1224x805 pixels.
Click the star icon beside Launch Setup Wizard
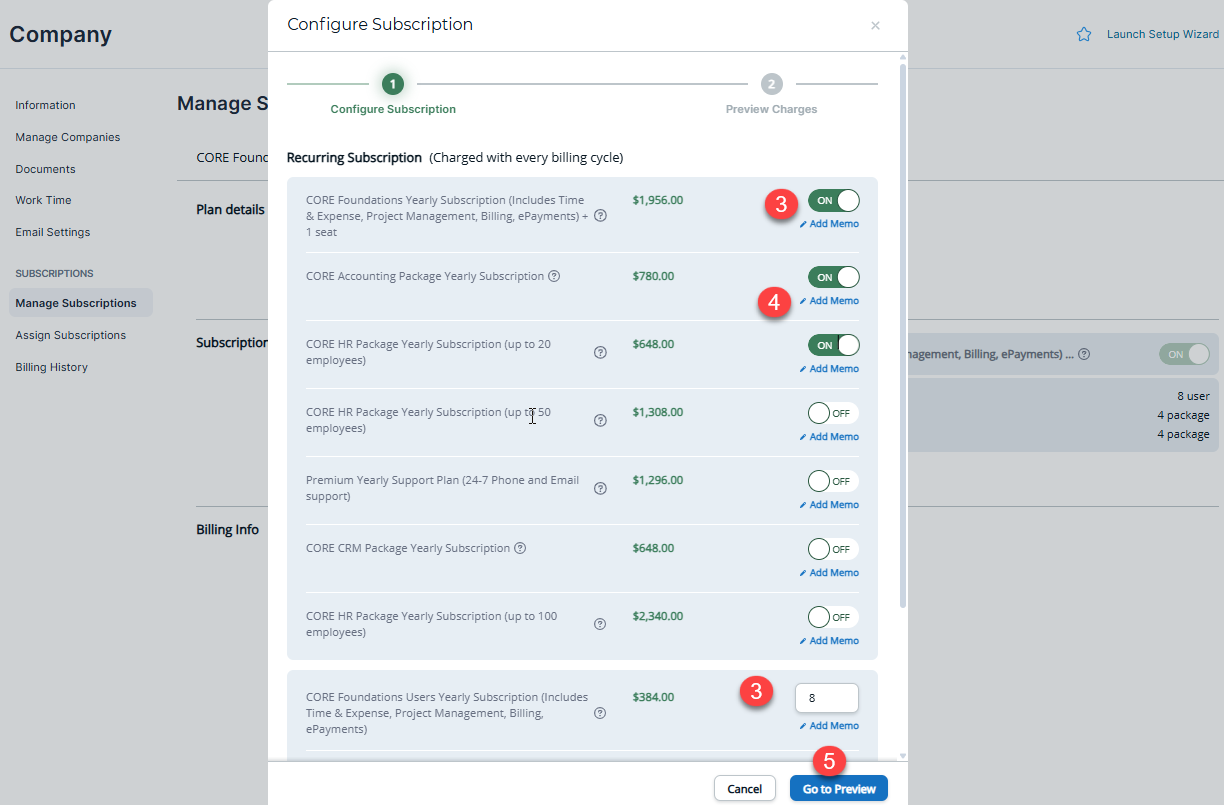1083,33
